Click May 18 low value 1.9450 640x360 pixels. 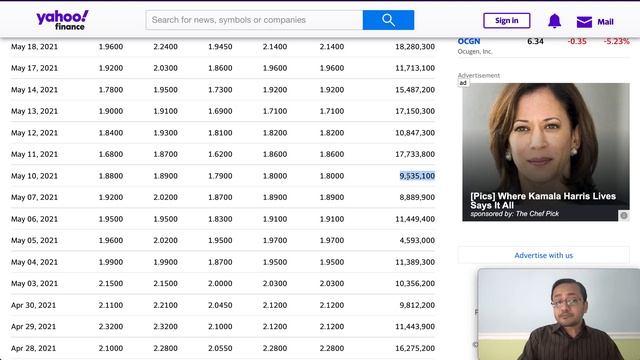tap(220, 47)
